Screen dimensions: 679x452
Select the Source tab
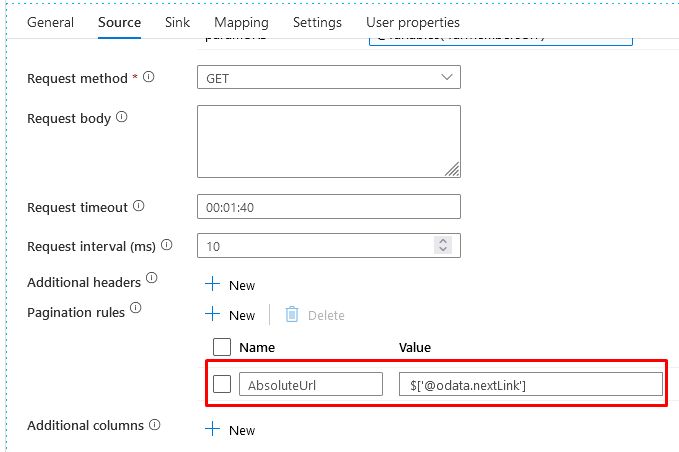pos(119,23)
